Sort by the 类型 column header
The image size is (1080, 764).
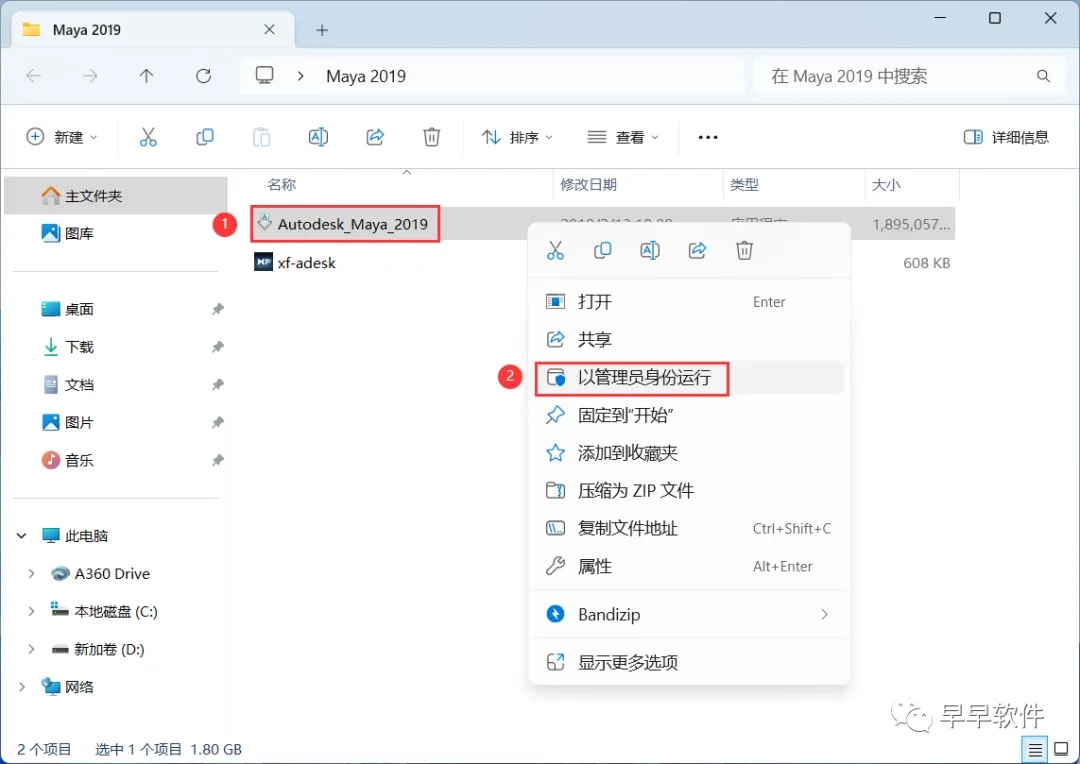(744, 185)
